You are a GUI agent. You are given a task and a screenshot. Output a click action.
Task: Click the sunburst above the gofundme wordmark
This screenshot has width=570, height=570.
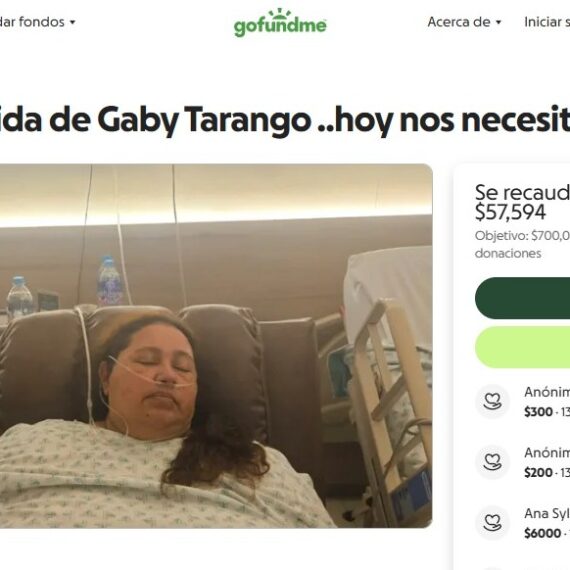tap(280, 13)
